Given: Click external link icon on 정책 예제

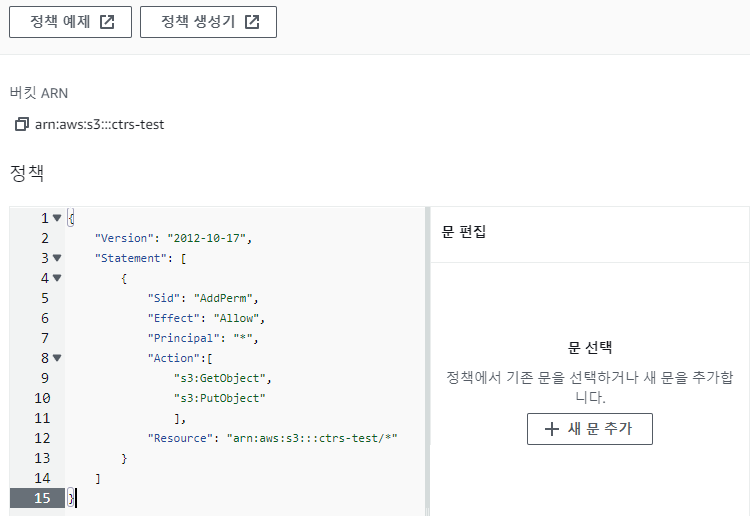Looking at the screenshot, I should pos(107,22).
